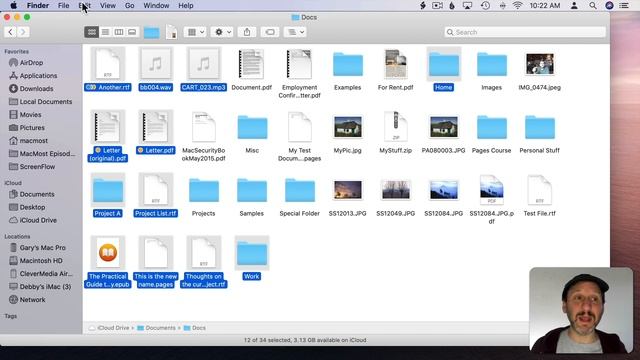This screenshot has height=360, width=640.
Task: Open the Action gear menu
Action: coord(222,32)
